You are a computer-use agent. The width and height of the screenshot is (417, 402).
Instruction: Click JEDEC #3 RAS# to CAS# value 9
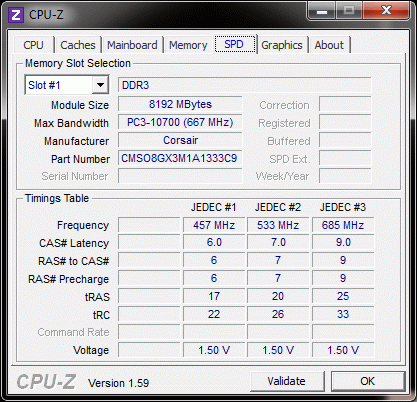(x=343, y=260)
